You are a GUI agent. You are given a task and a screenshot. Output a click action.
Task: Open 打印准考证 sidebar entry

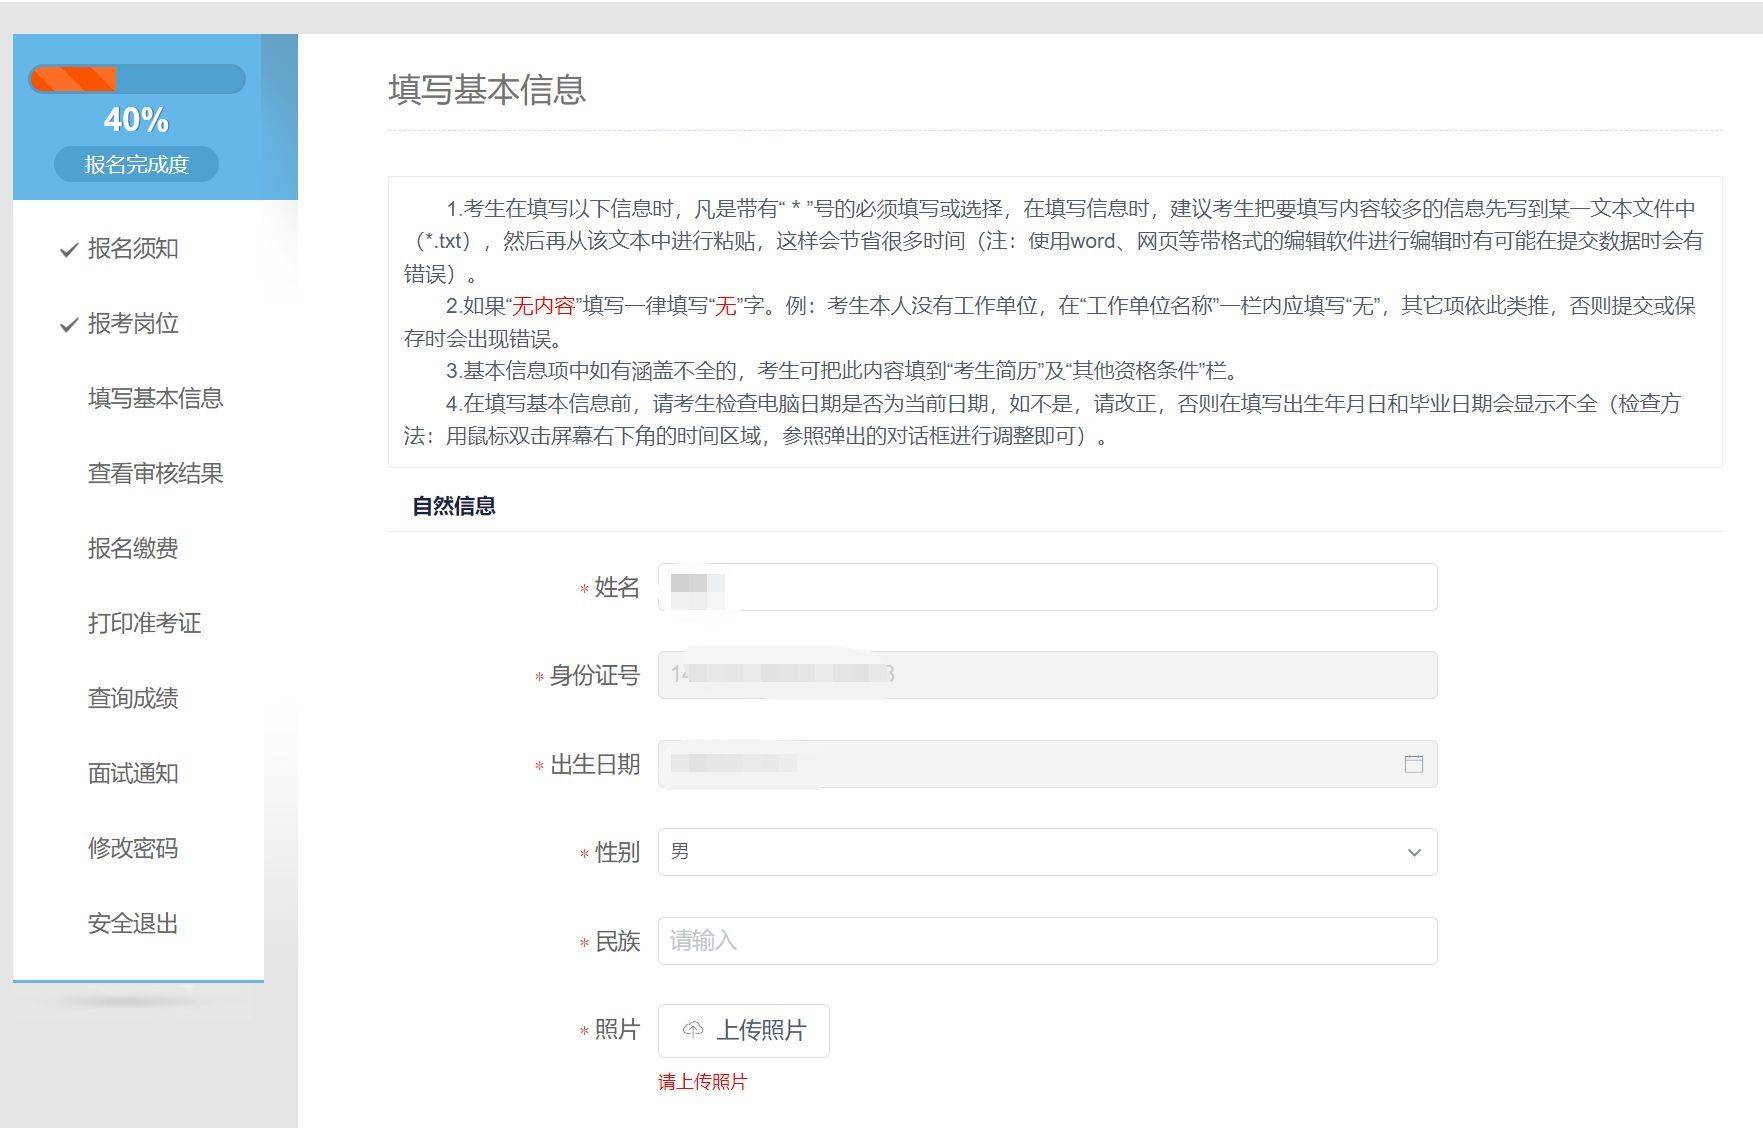144,624
